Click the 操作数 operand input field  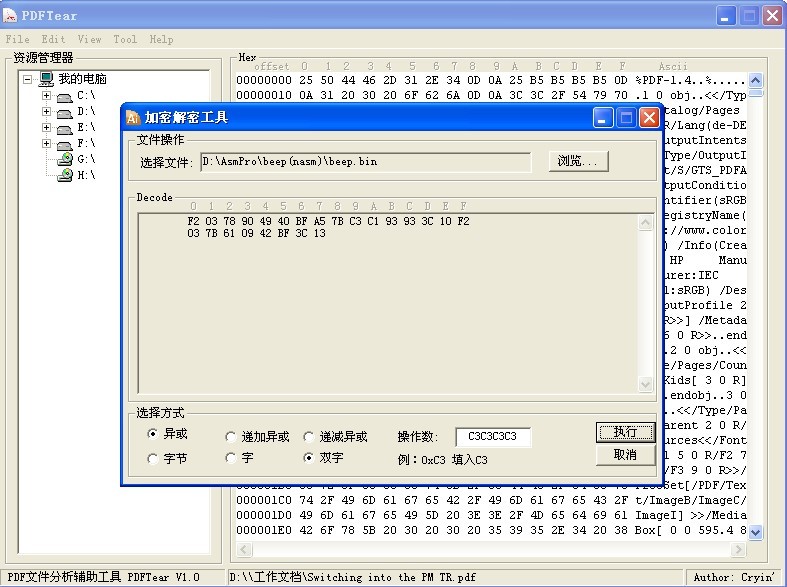click(x=492, y=437)
